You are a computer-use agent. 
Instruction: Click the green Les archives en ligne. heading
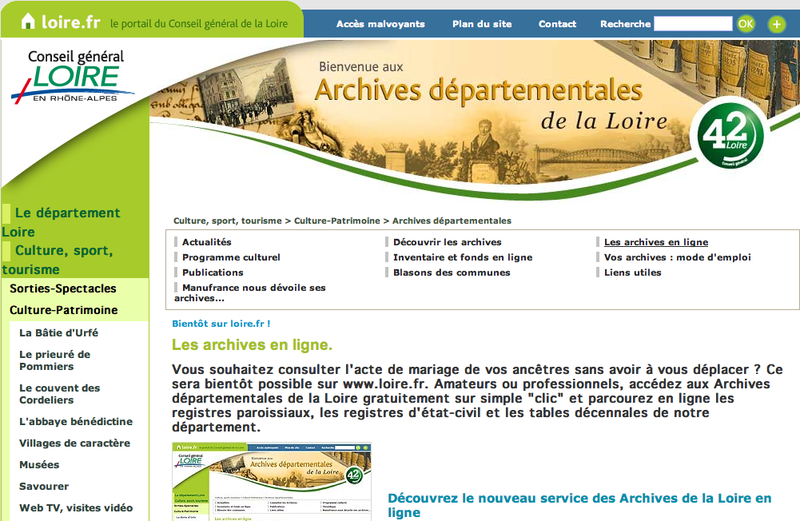pyautogui.click(x=252, y=345)
